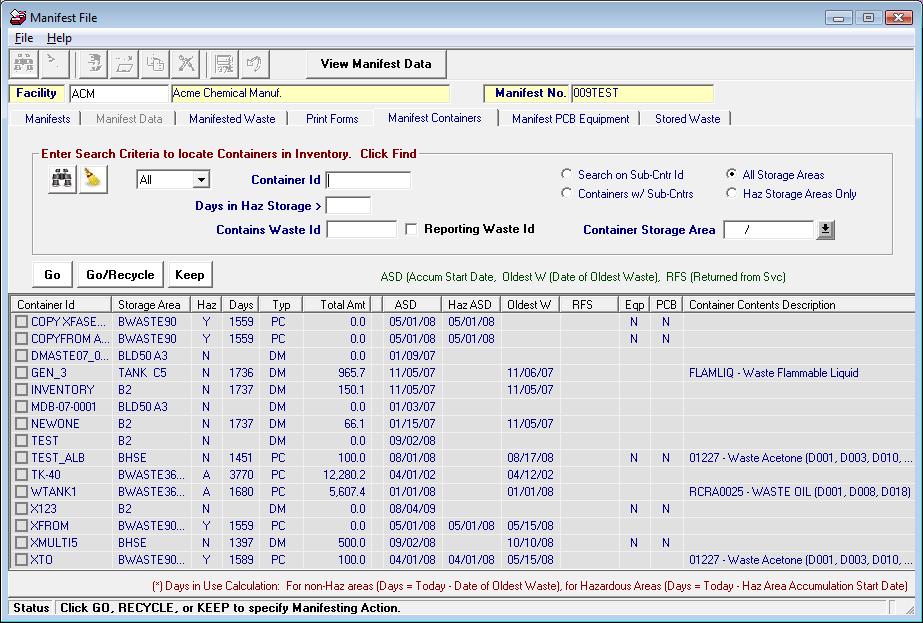Click the greyed scissors delete toolbar icon
Image resolution: width=923 pixels, height=623 pixels.
coord(185,64)
